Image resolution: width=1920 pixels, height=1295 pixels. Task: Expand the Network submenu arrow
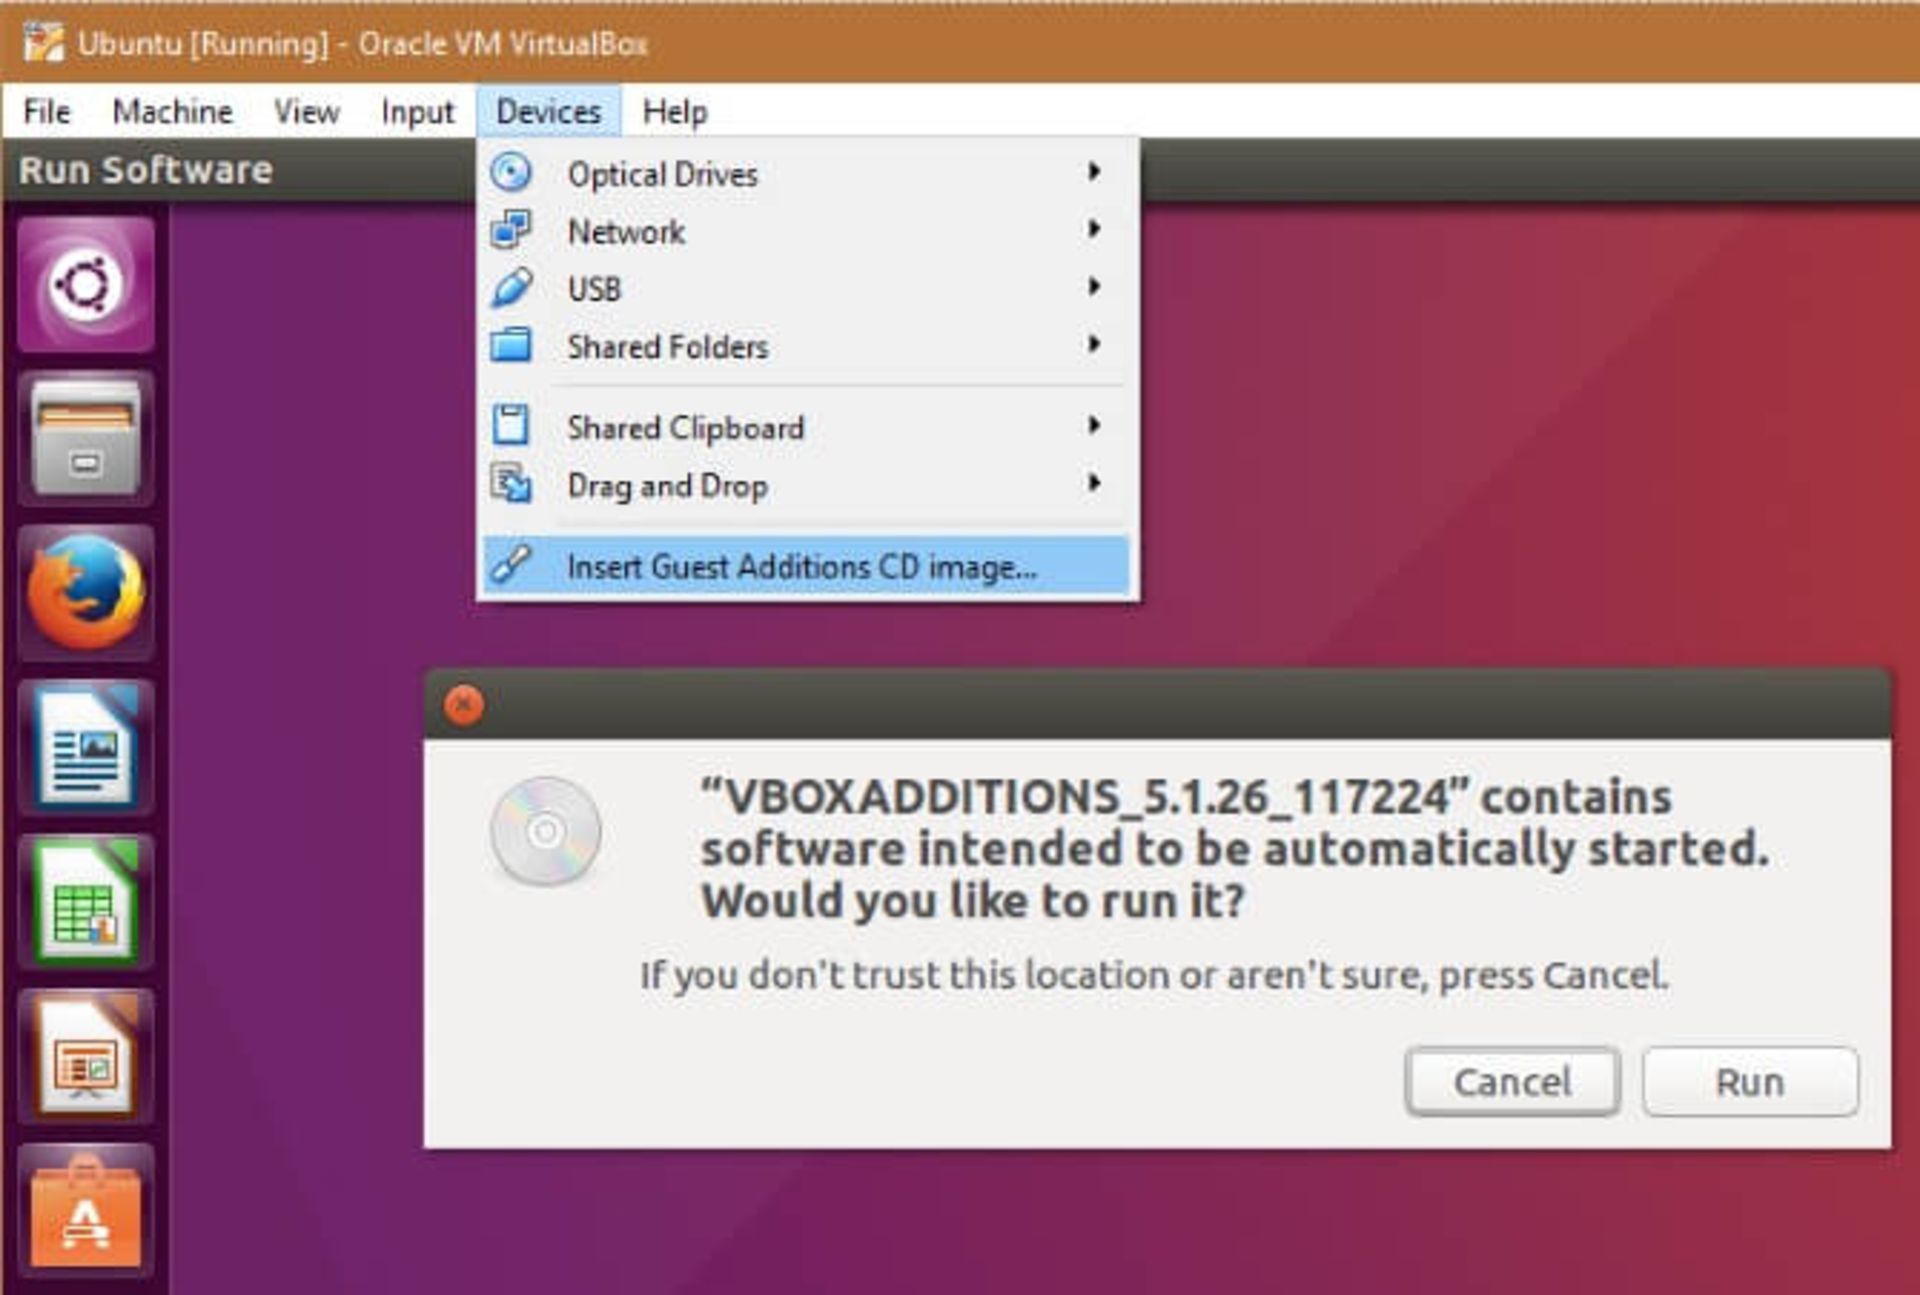click(1095, 229)
